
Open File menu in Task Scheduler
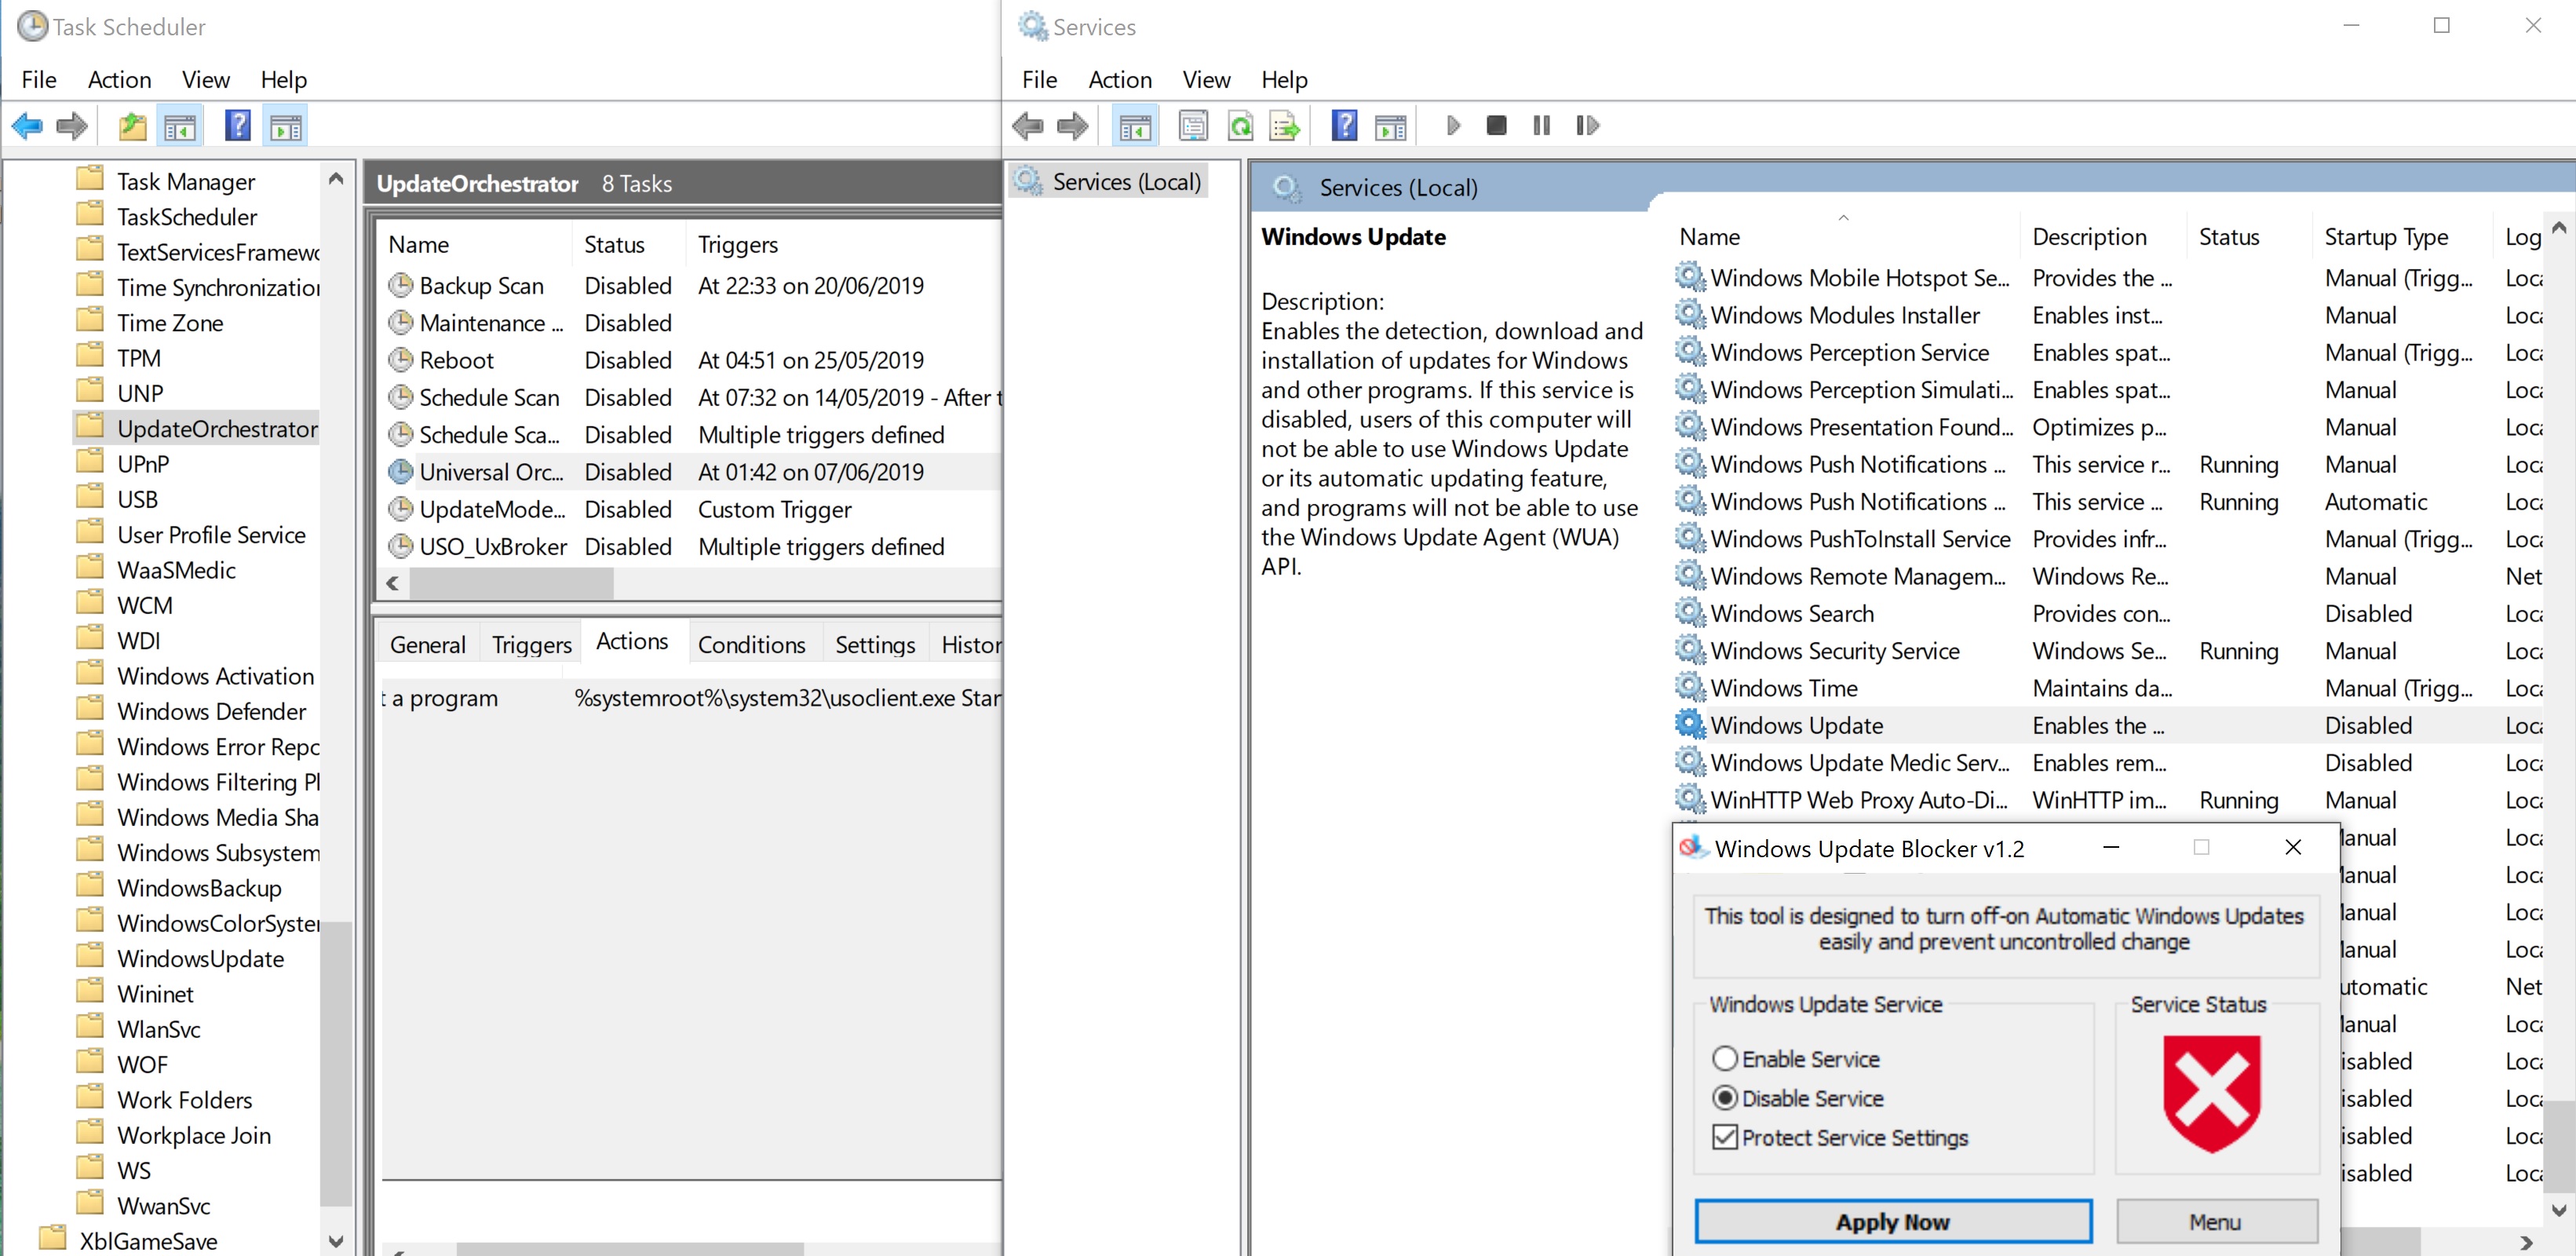click(x=39, y=79)
